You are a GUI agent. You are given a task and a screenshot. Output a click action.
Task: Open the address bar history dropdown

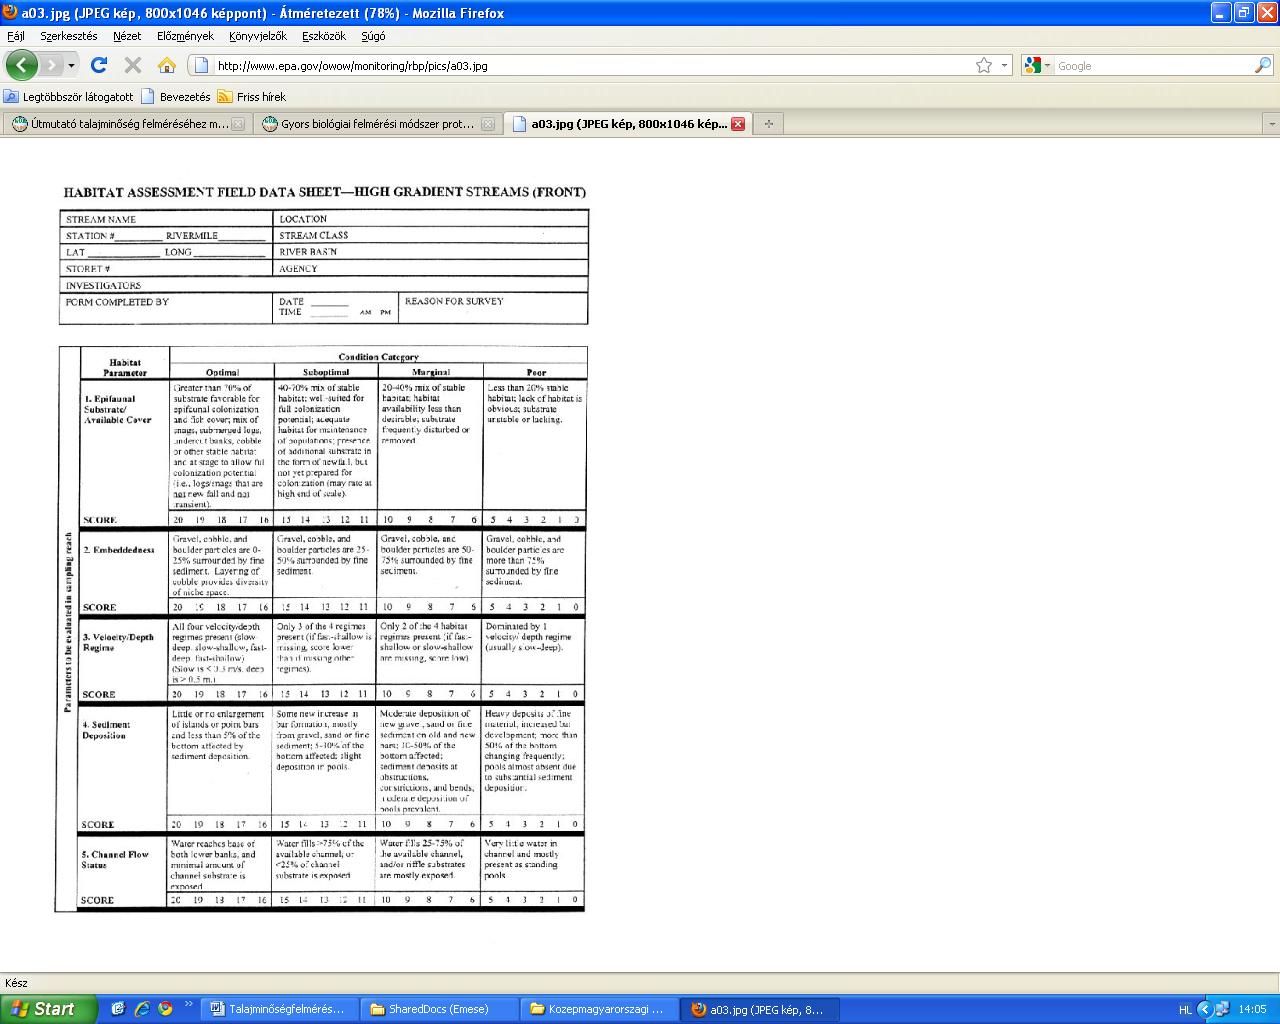[1003, 66]
